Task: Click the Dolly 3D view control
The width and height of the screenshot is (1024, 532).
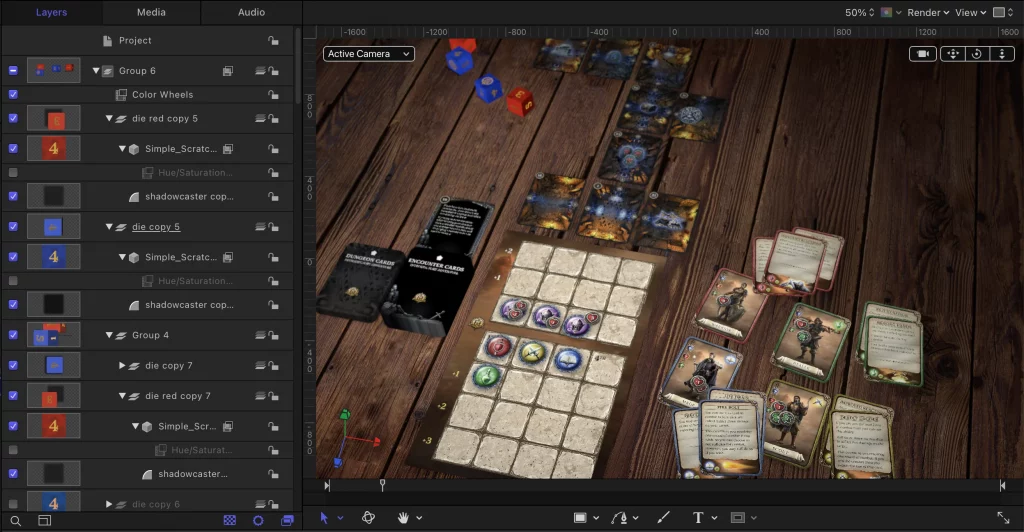Action: coord(1002,54)
